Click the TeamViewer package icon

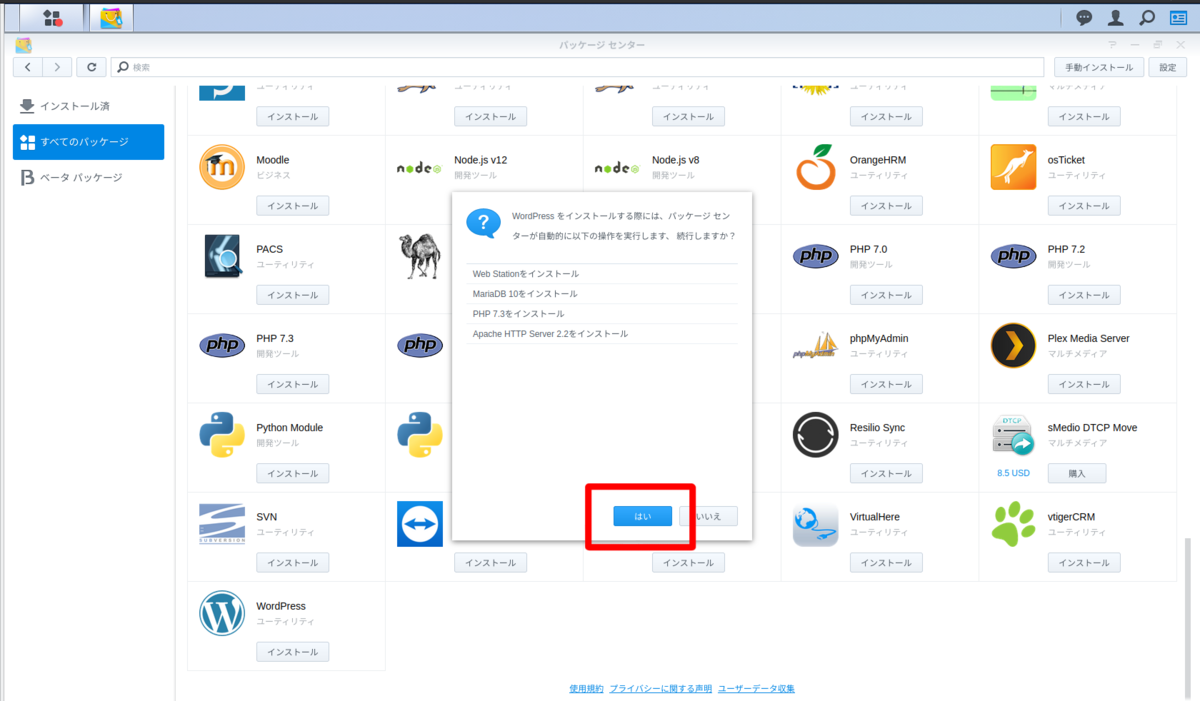420,524
